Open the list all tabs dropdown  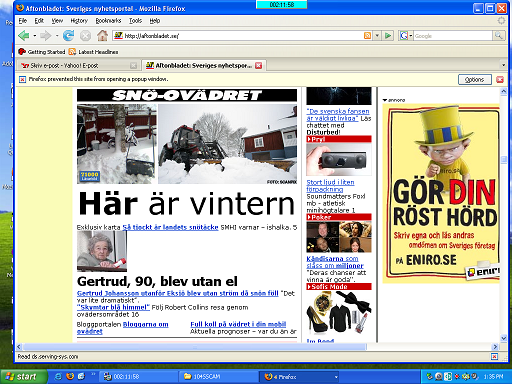(x=503, y=65)
